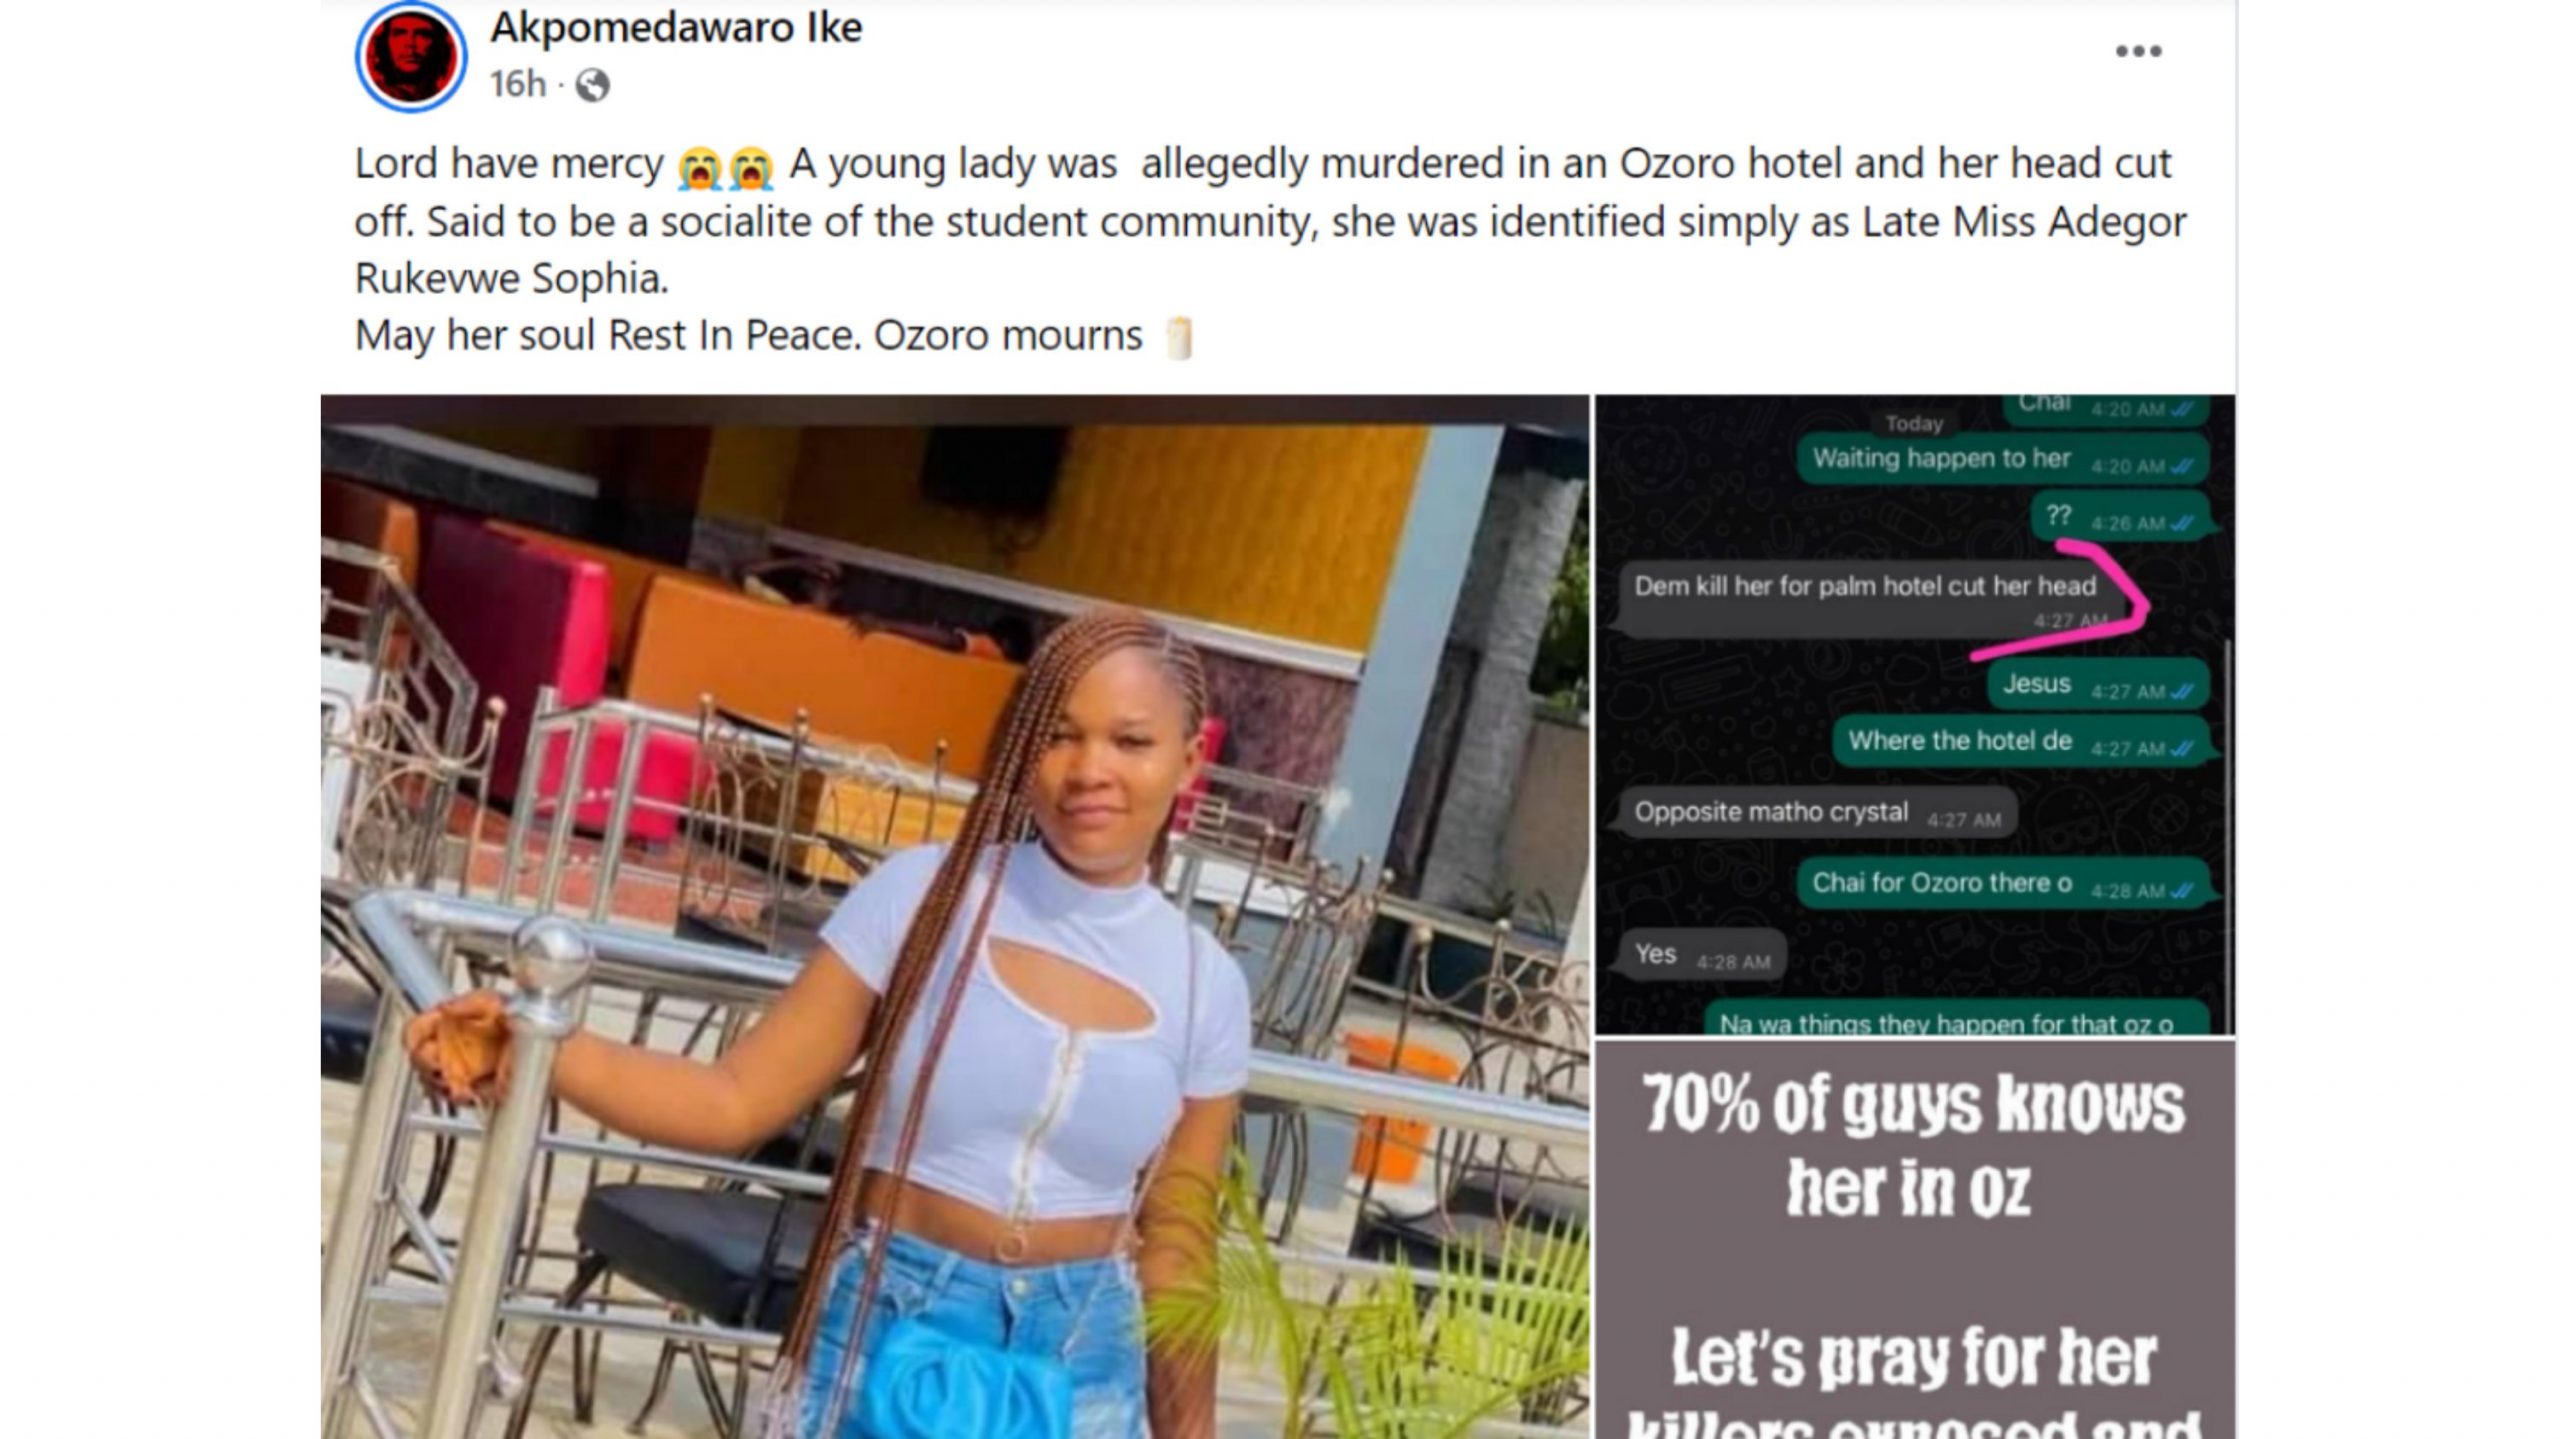This screenshot has height=1439, width=2560.
Task: Click the first crying emoji in the post
Action: point(699,166)
